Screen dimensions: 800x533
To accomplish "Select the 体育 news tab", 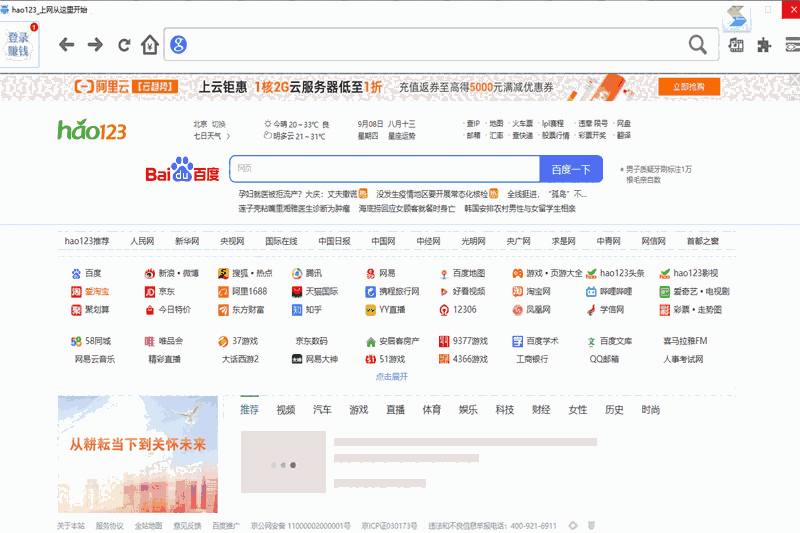I will tap(432, 410).
